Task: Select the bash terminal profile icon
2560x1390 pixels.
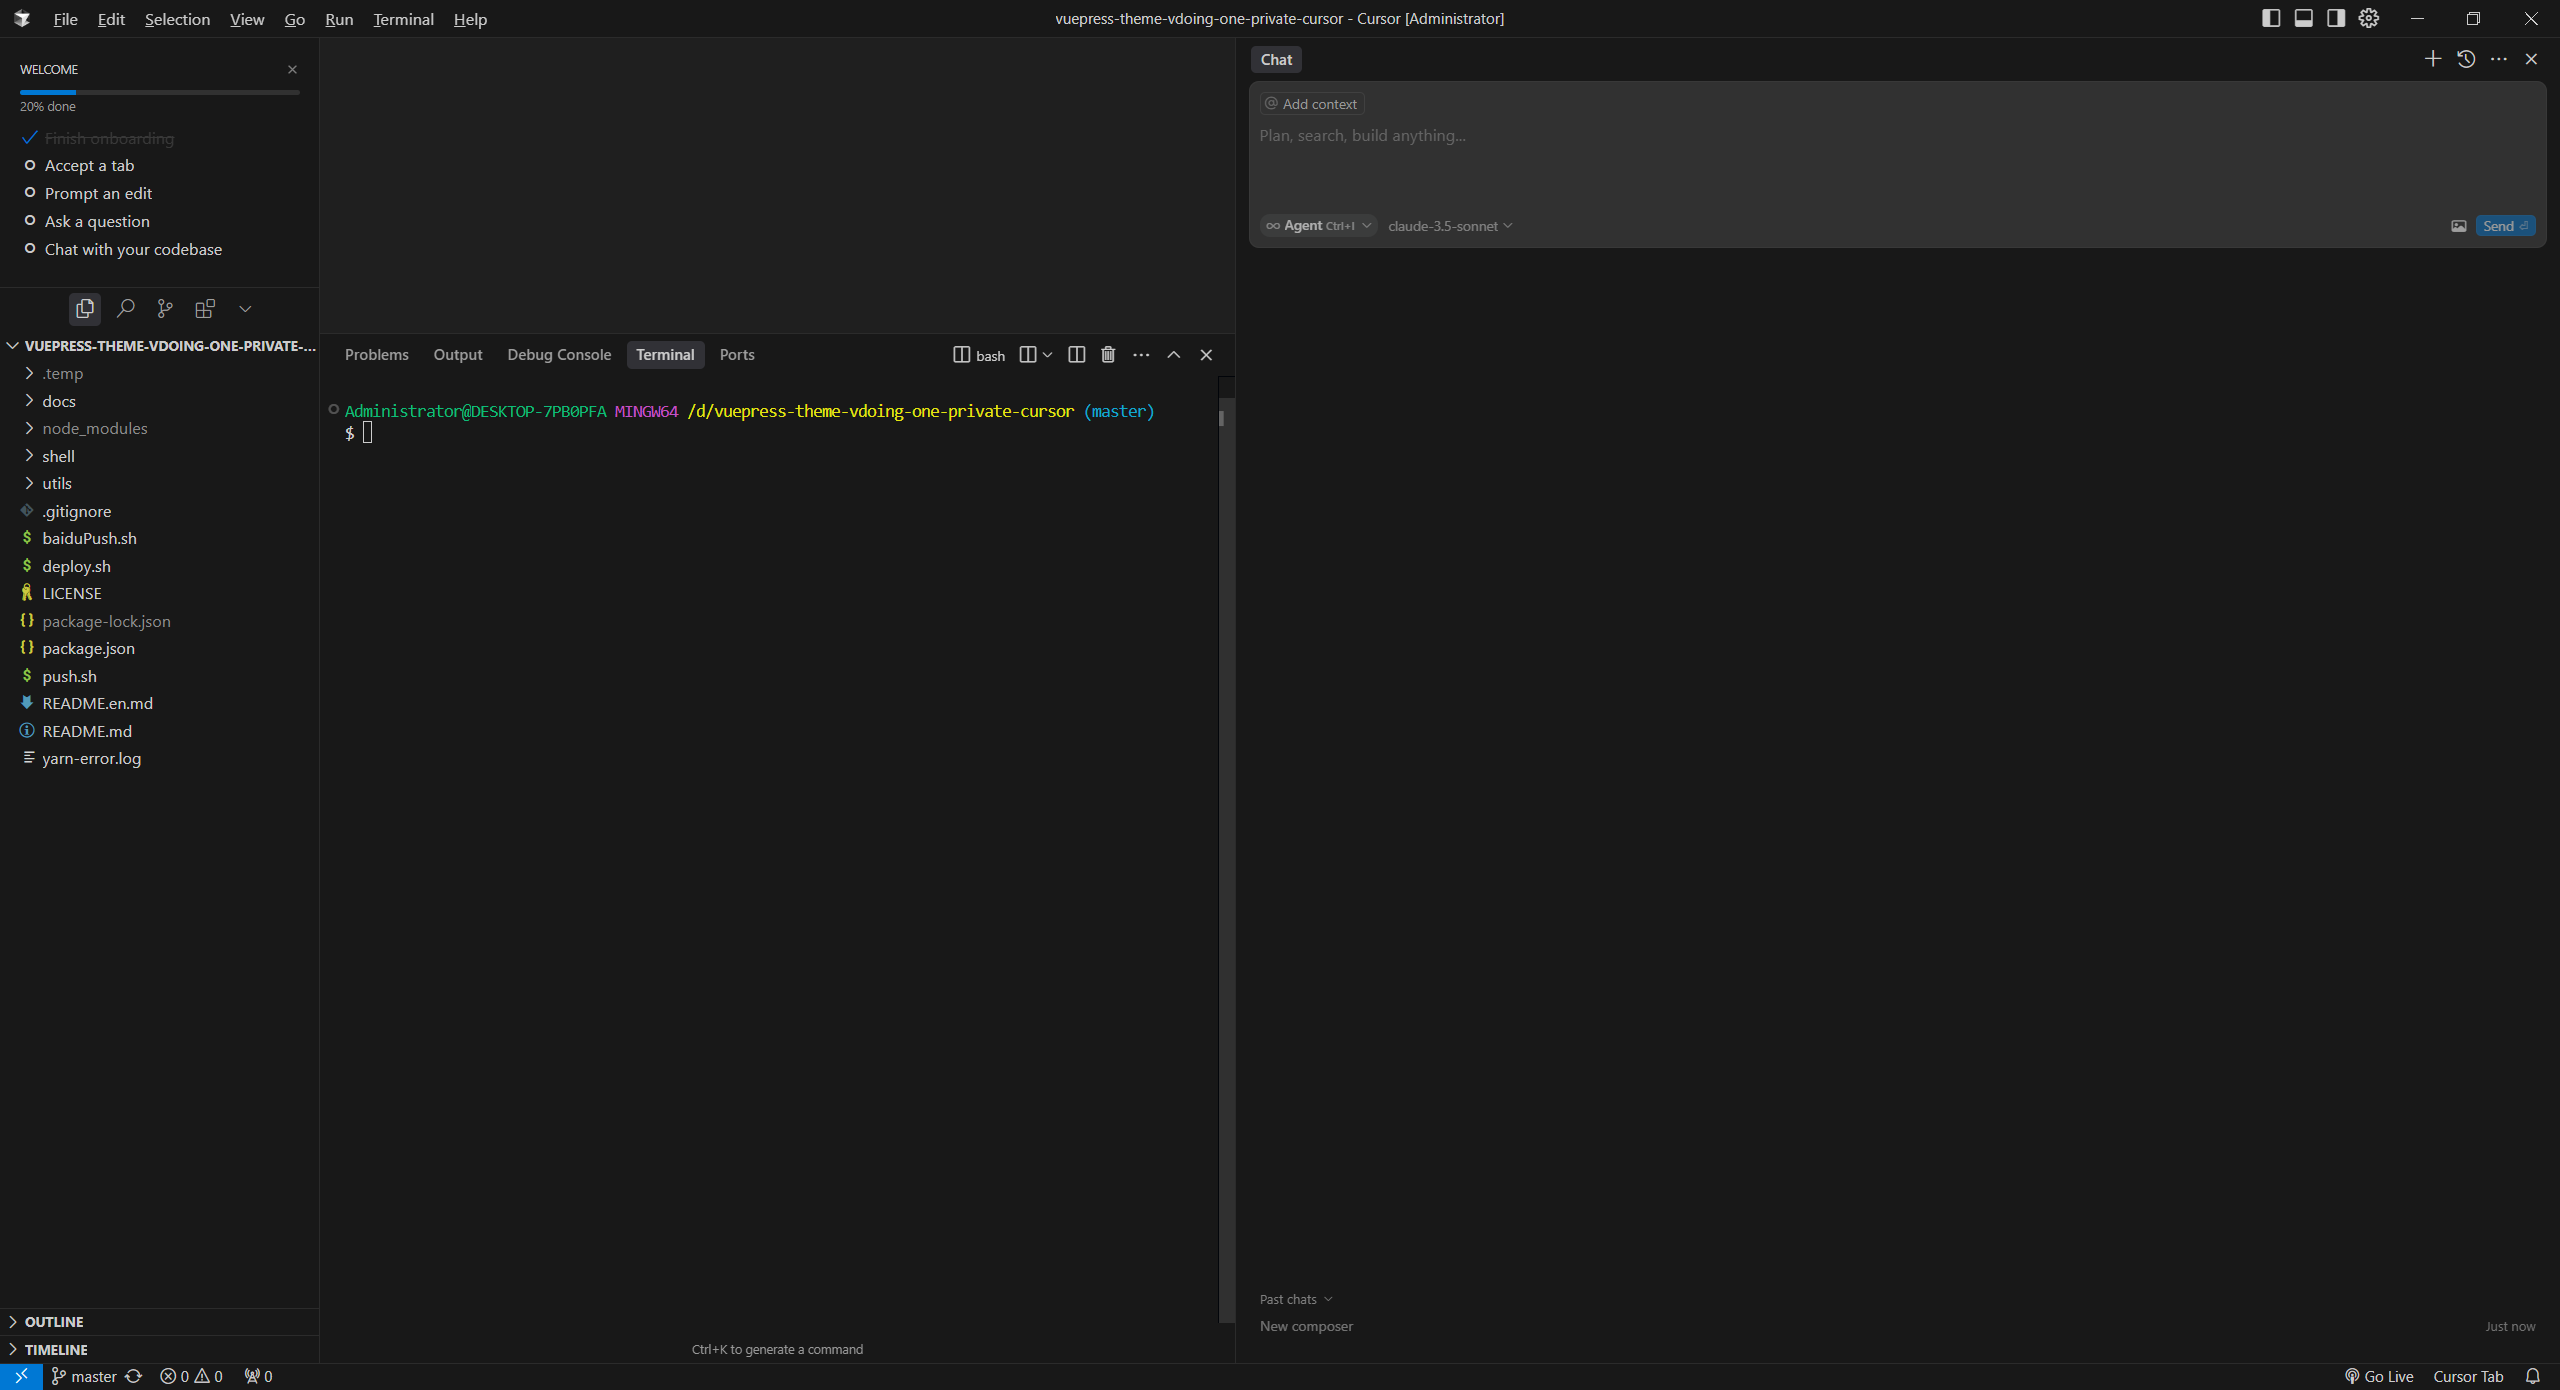Action: coord(979,355)
